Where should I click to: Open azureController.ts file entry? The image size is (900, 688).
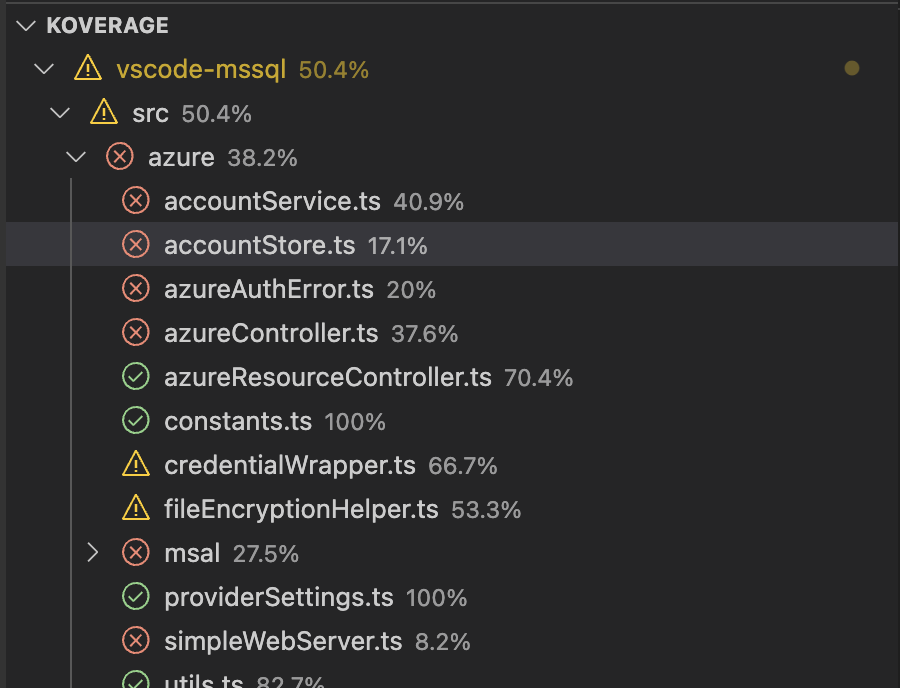tap(271, 333)
